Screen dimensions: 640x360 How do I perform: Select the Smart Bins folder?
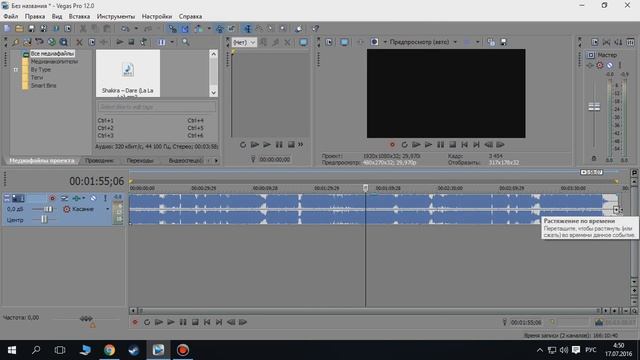pos(43,86)
